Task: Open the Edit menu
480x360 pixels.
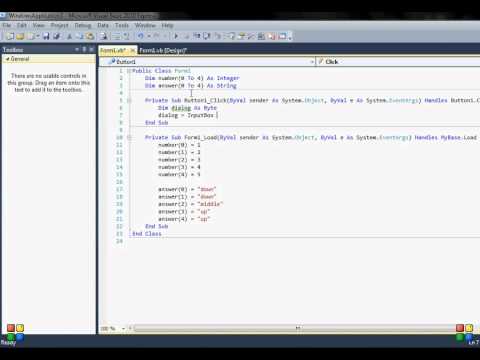Action: (x=22, y=25)
